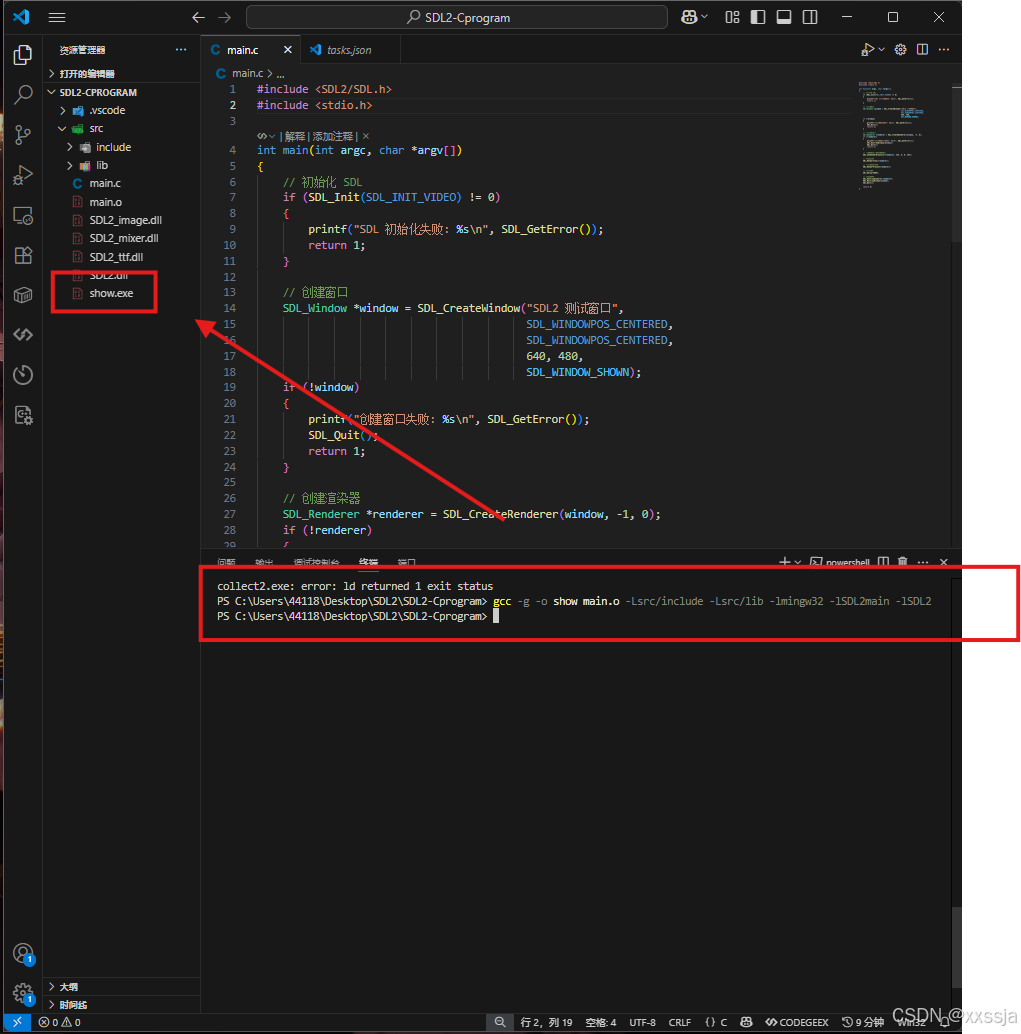Open the run button dropdown arrow
1021x1034 pixels.
pyautogui.click(x=881, y=49)
